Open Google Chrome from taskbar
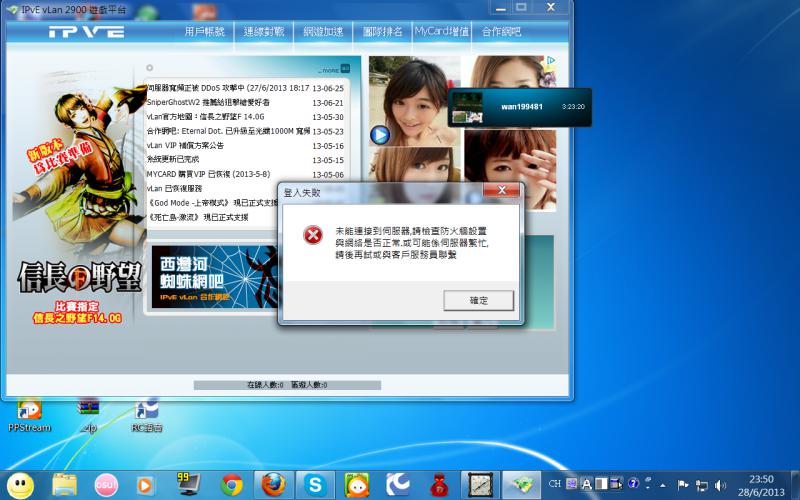The height and width of the screenshot is (500, 800). (x=232, y=485)
